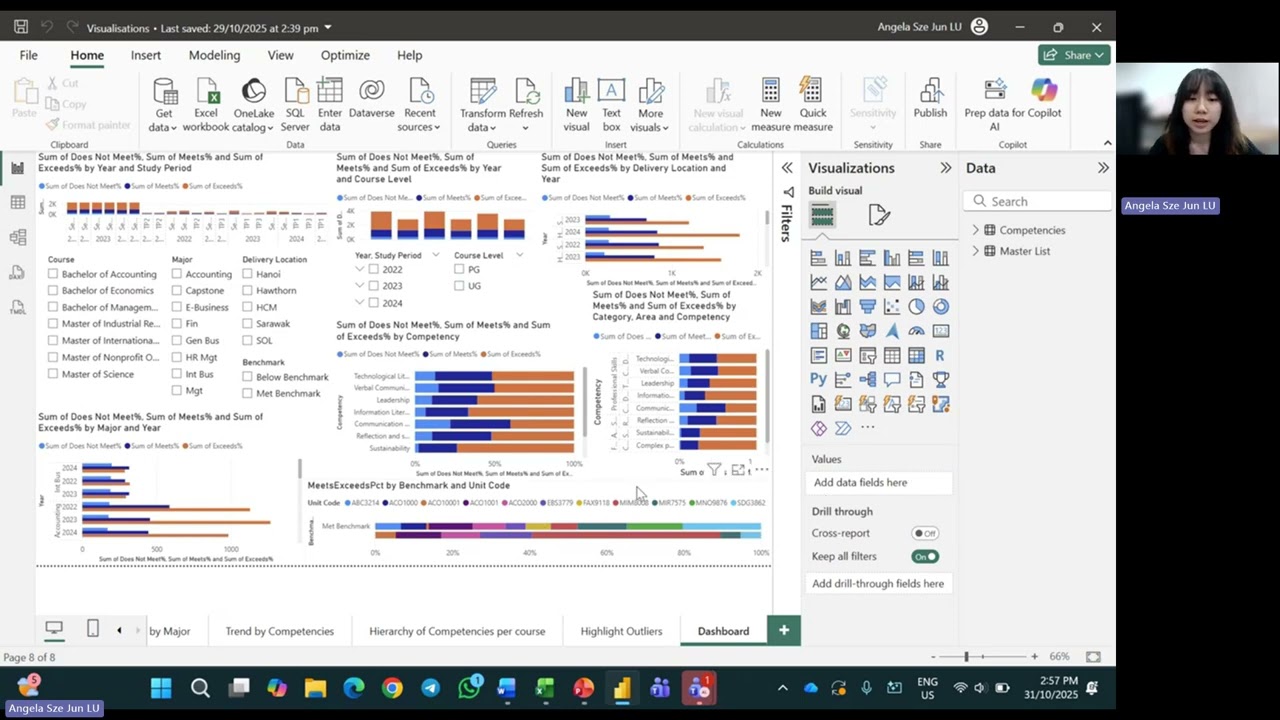Open Windows Start menu
This screenshot has height=720, width=1280.
[161, 688]
